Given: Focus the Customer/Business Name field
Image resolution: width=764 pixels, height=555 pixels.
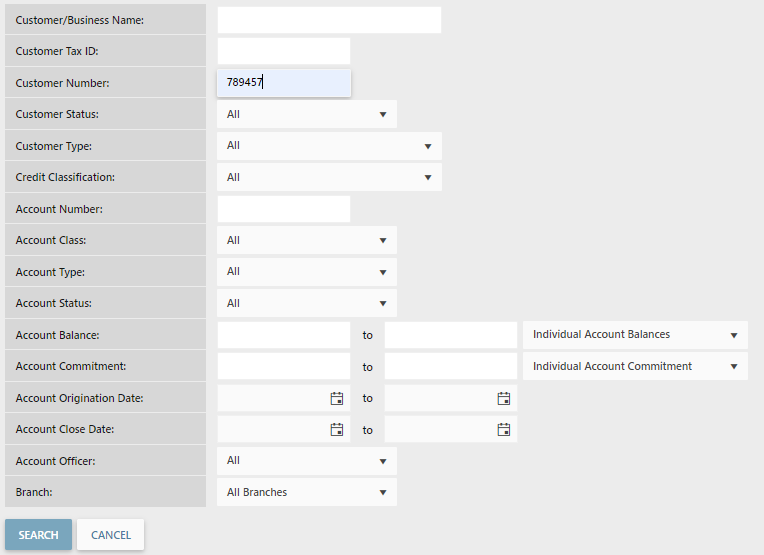Looking at the screenshot, I should [329, 20].
